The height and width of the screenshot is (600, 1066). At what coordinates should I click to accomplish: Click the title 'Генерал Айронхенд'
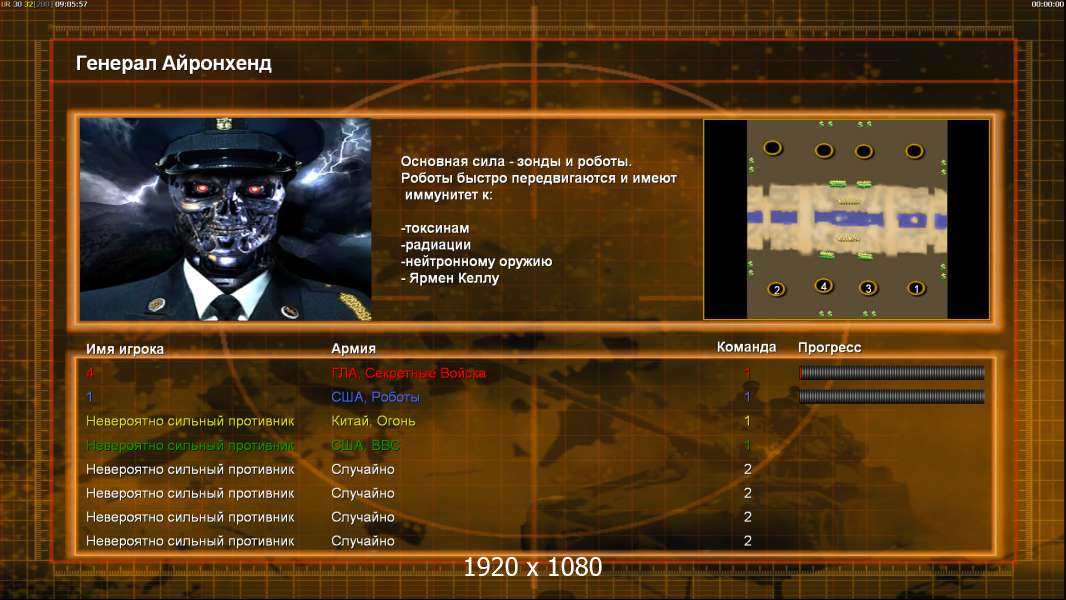pos(173,63)
